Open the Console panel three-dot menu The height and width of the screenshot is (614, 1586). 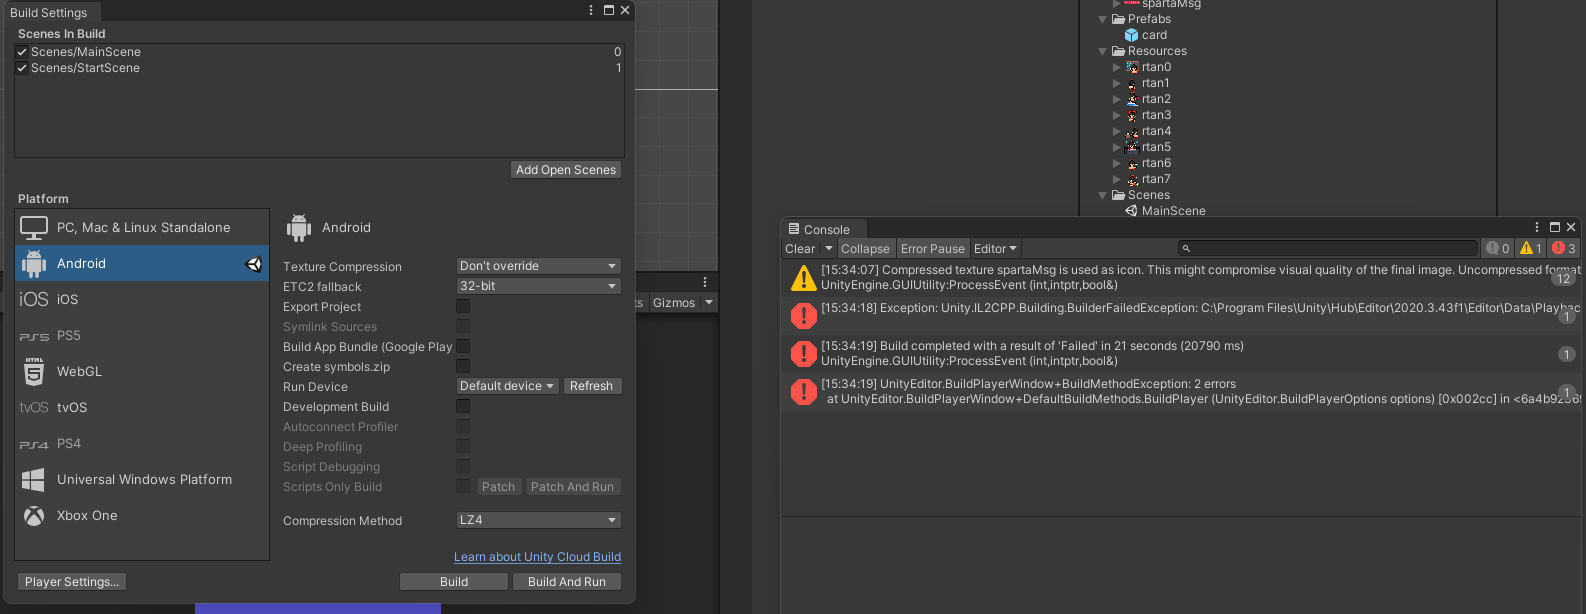[x=1537, y=227]
